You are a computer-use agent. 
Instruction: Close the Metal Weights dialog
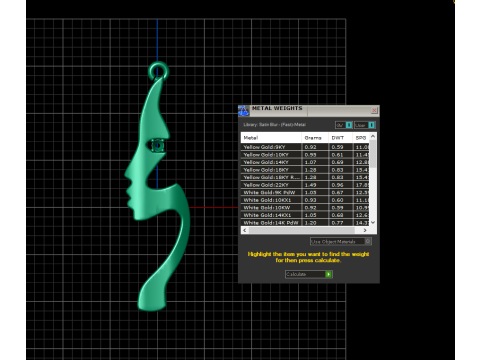374,110
